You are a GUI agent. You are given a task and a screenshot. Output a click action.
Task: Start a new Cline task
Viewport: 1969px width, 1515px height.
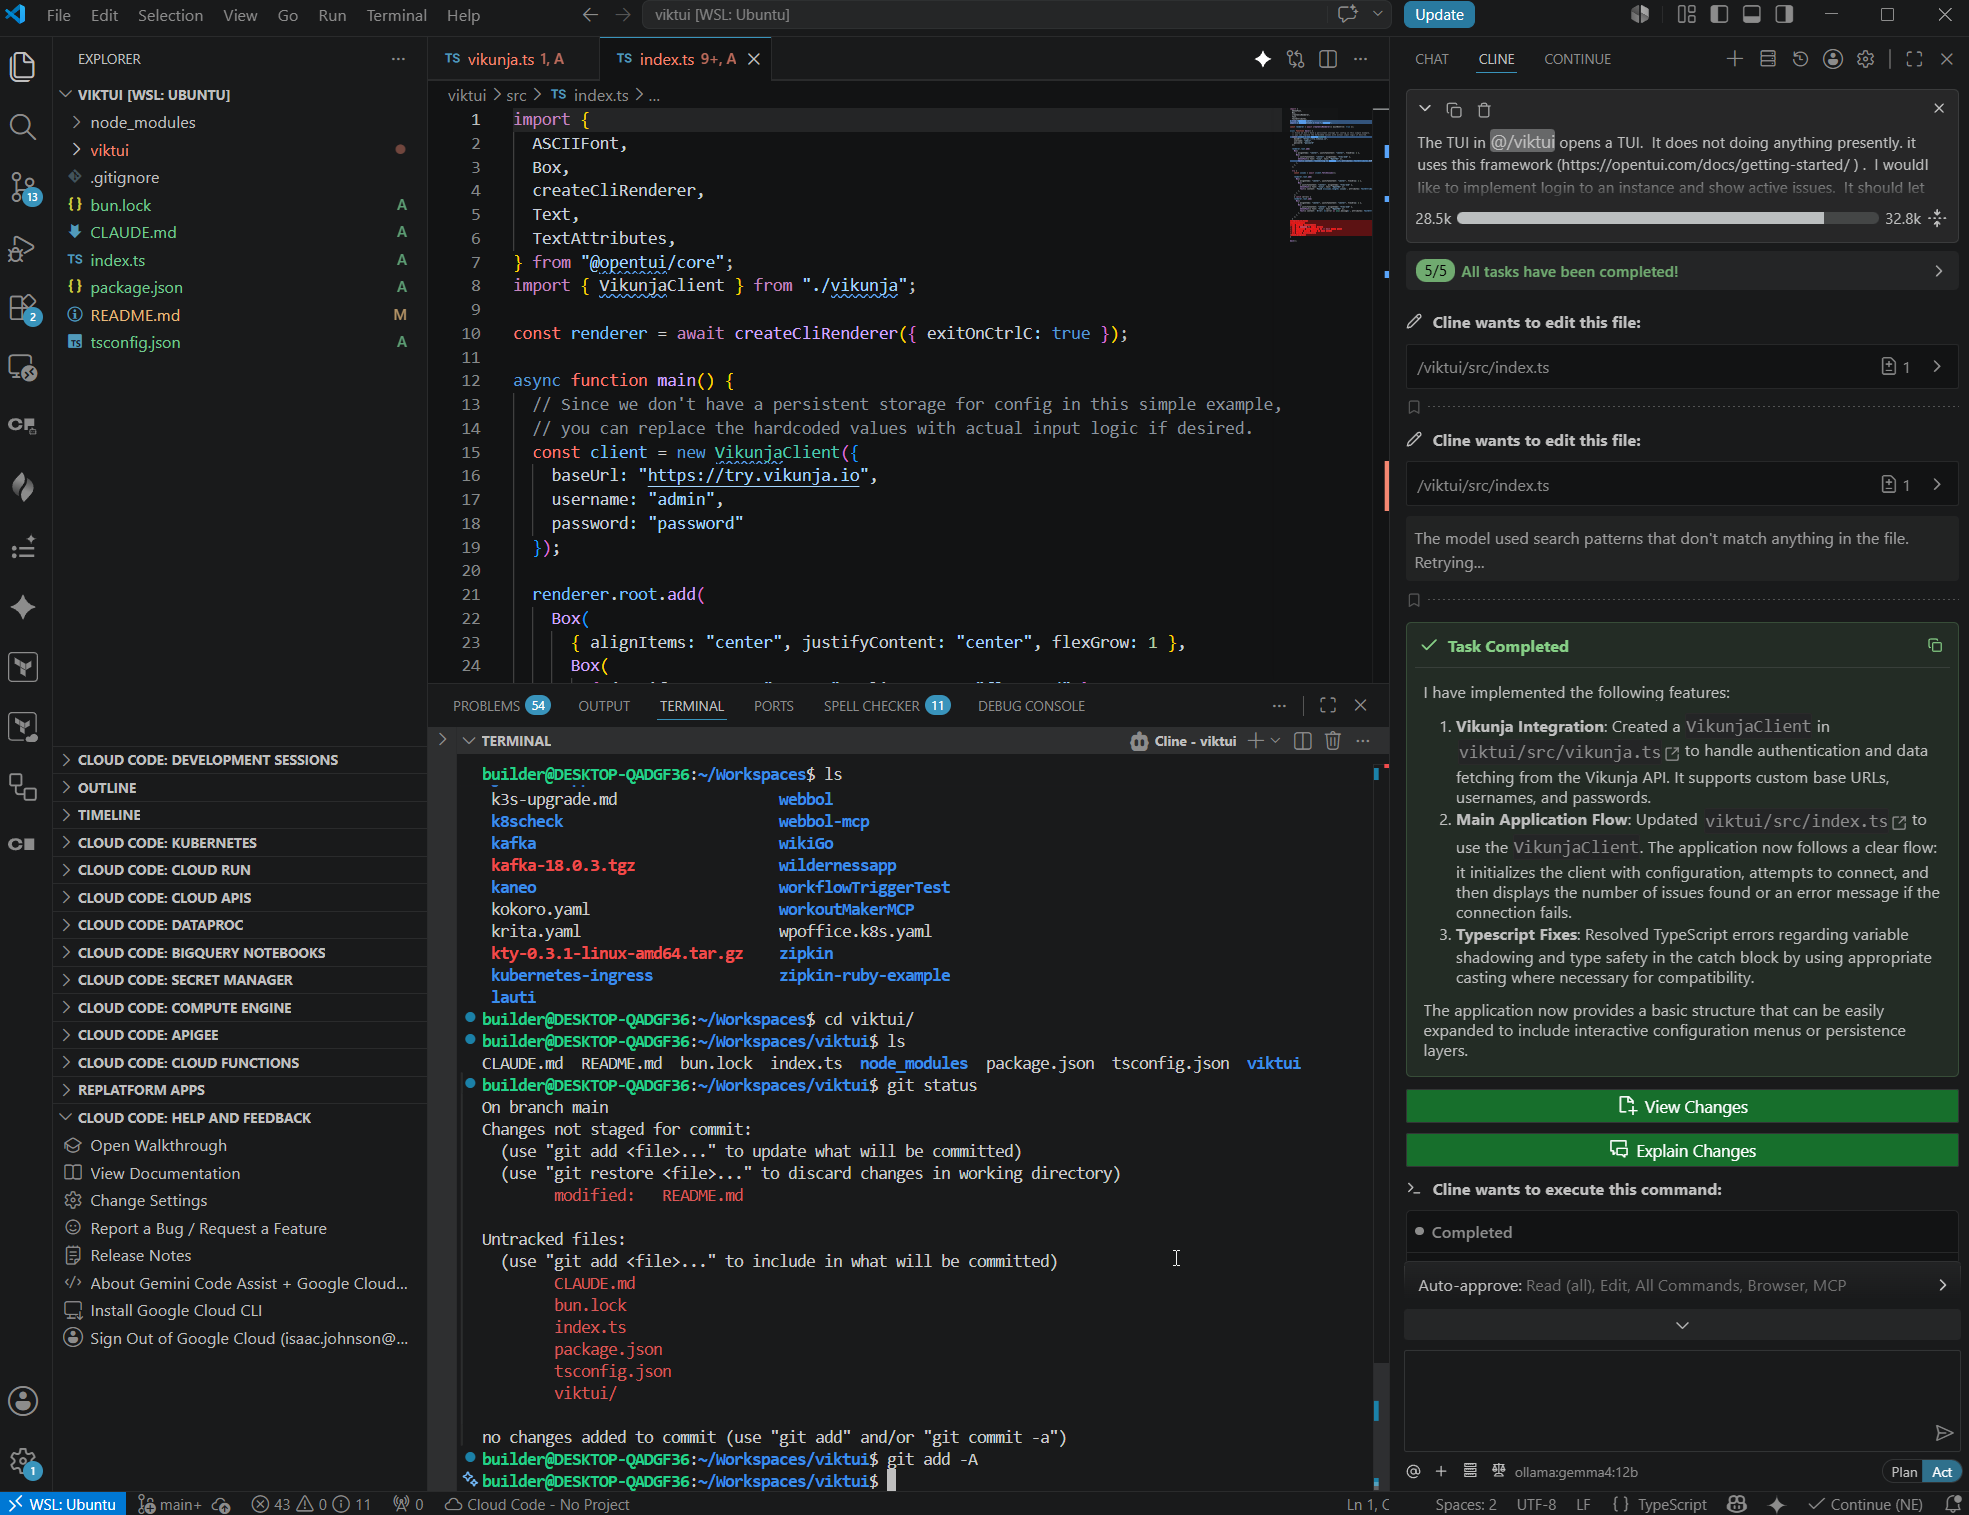pos(1734,59)
